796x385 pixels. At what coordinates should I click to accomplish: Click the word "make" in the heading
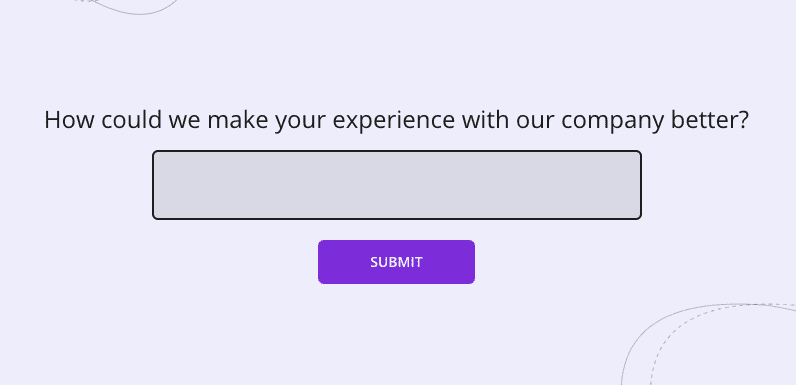(x=238, y=120)
